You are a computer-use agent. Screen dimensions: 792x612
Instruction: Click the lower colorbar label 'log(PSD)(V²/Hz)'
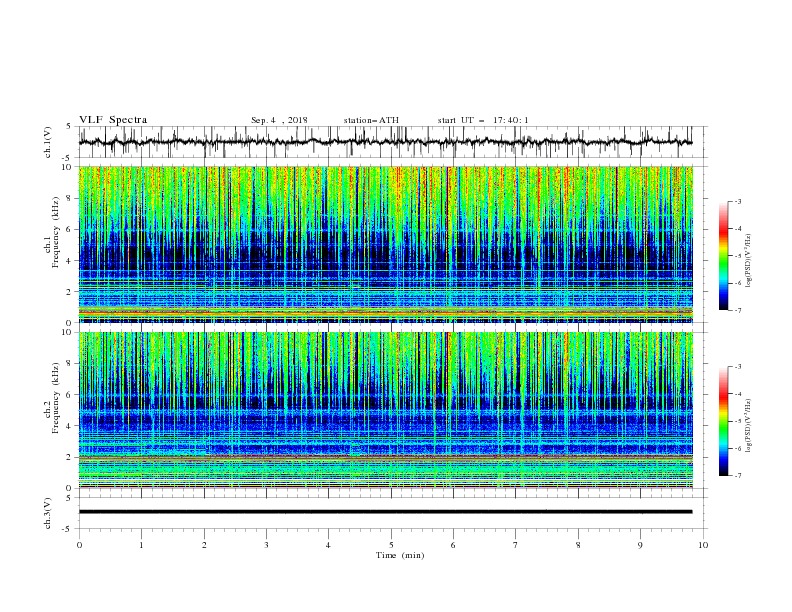[749, 425]
